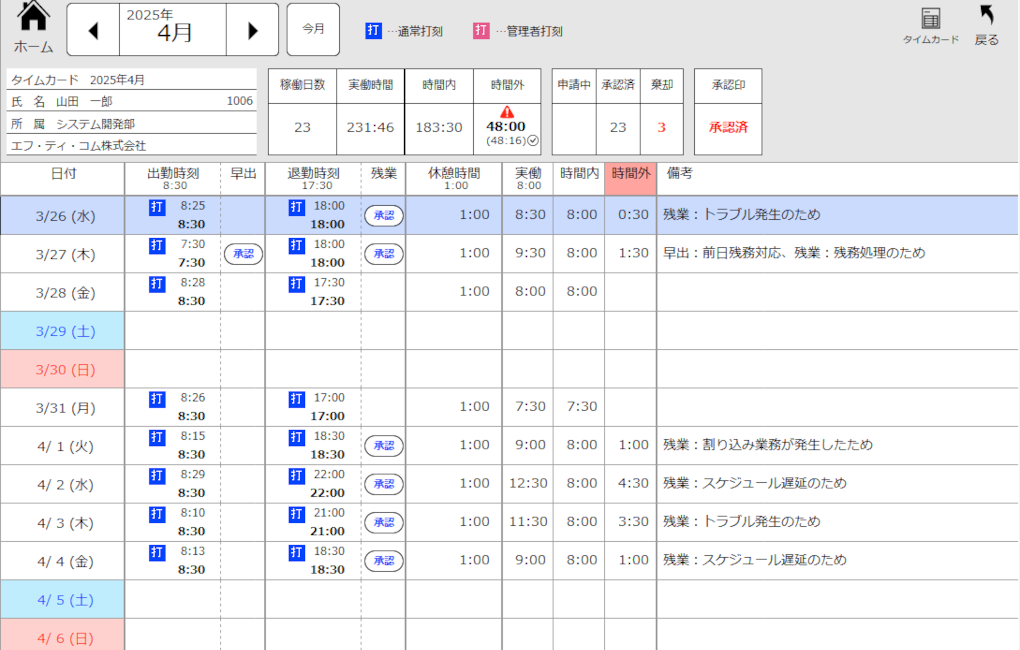
Task: Click the clock-in stamp icon for 4/3
Action: pos(157,514)
